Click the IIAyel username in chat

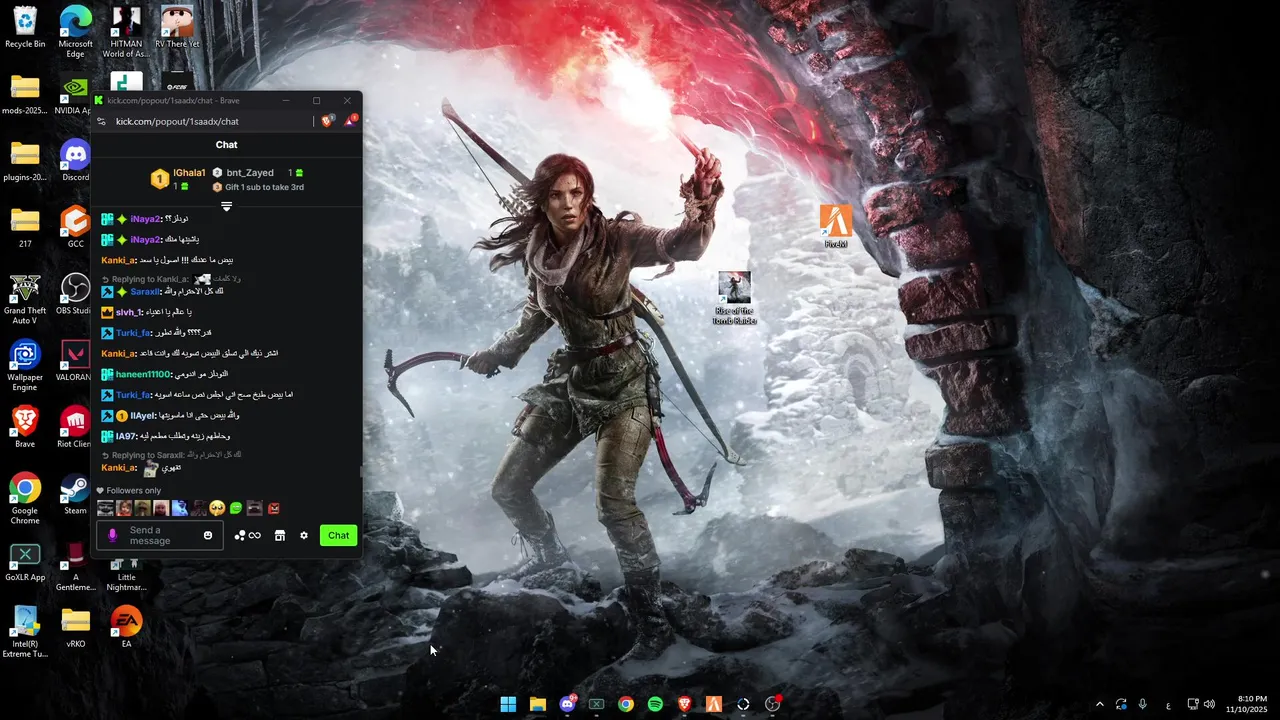pyautogui.click(x=144, y=415)
